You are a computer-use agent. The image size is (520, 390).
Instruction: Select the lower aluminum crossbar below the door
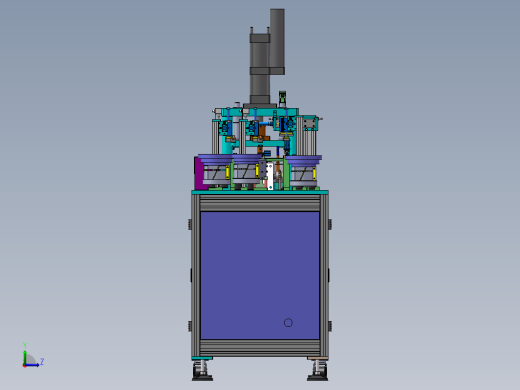point(260,348)
